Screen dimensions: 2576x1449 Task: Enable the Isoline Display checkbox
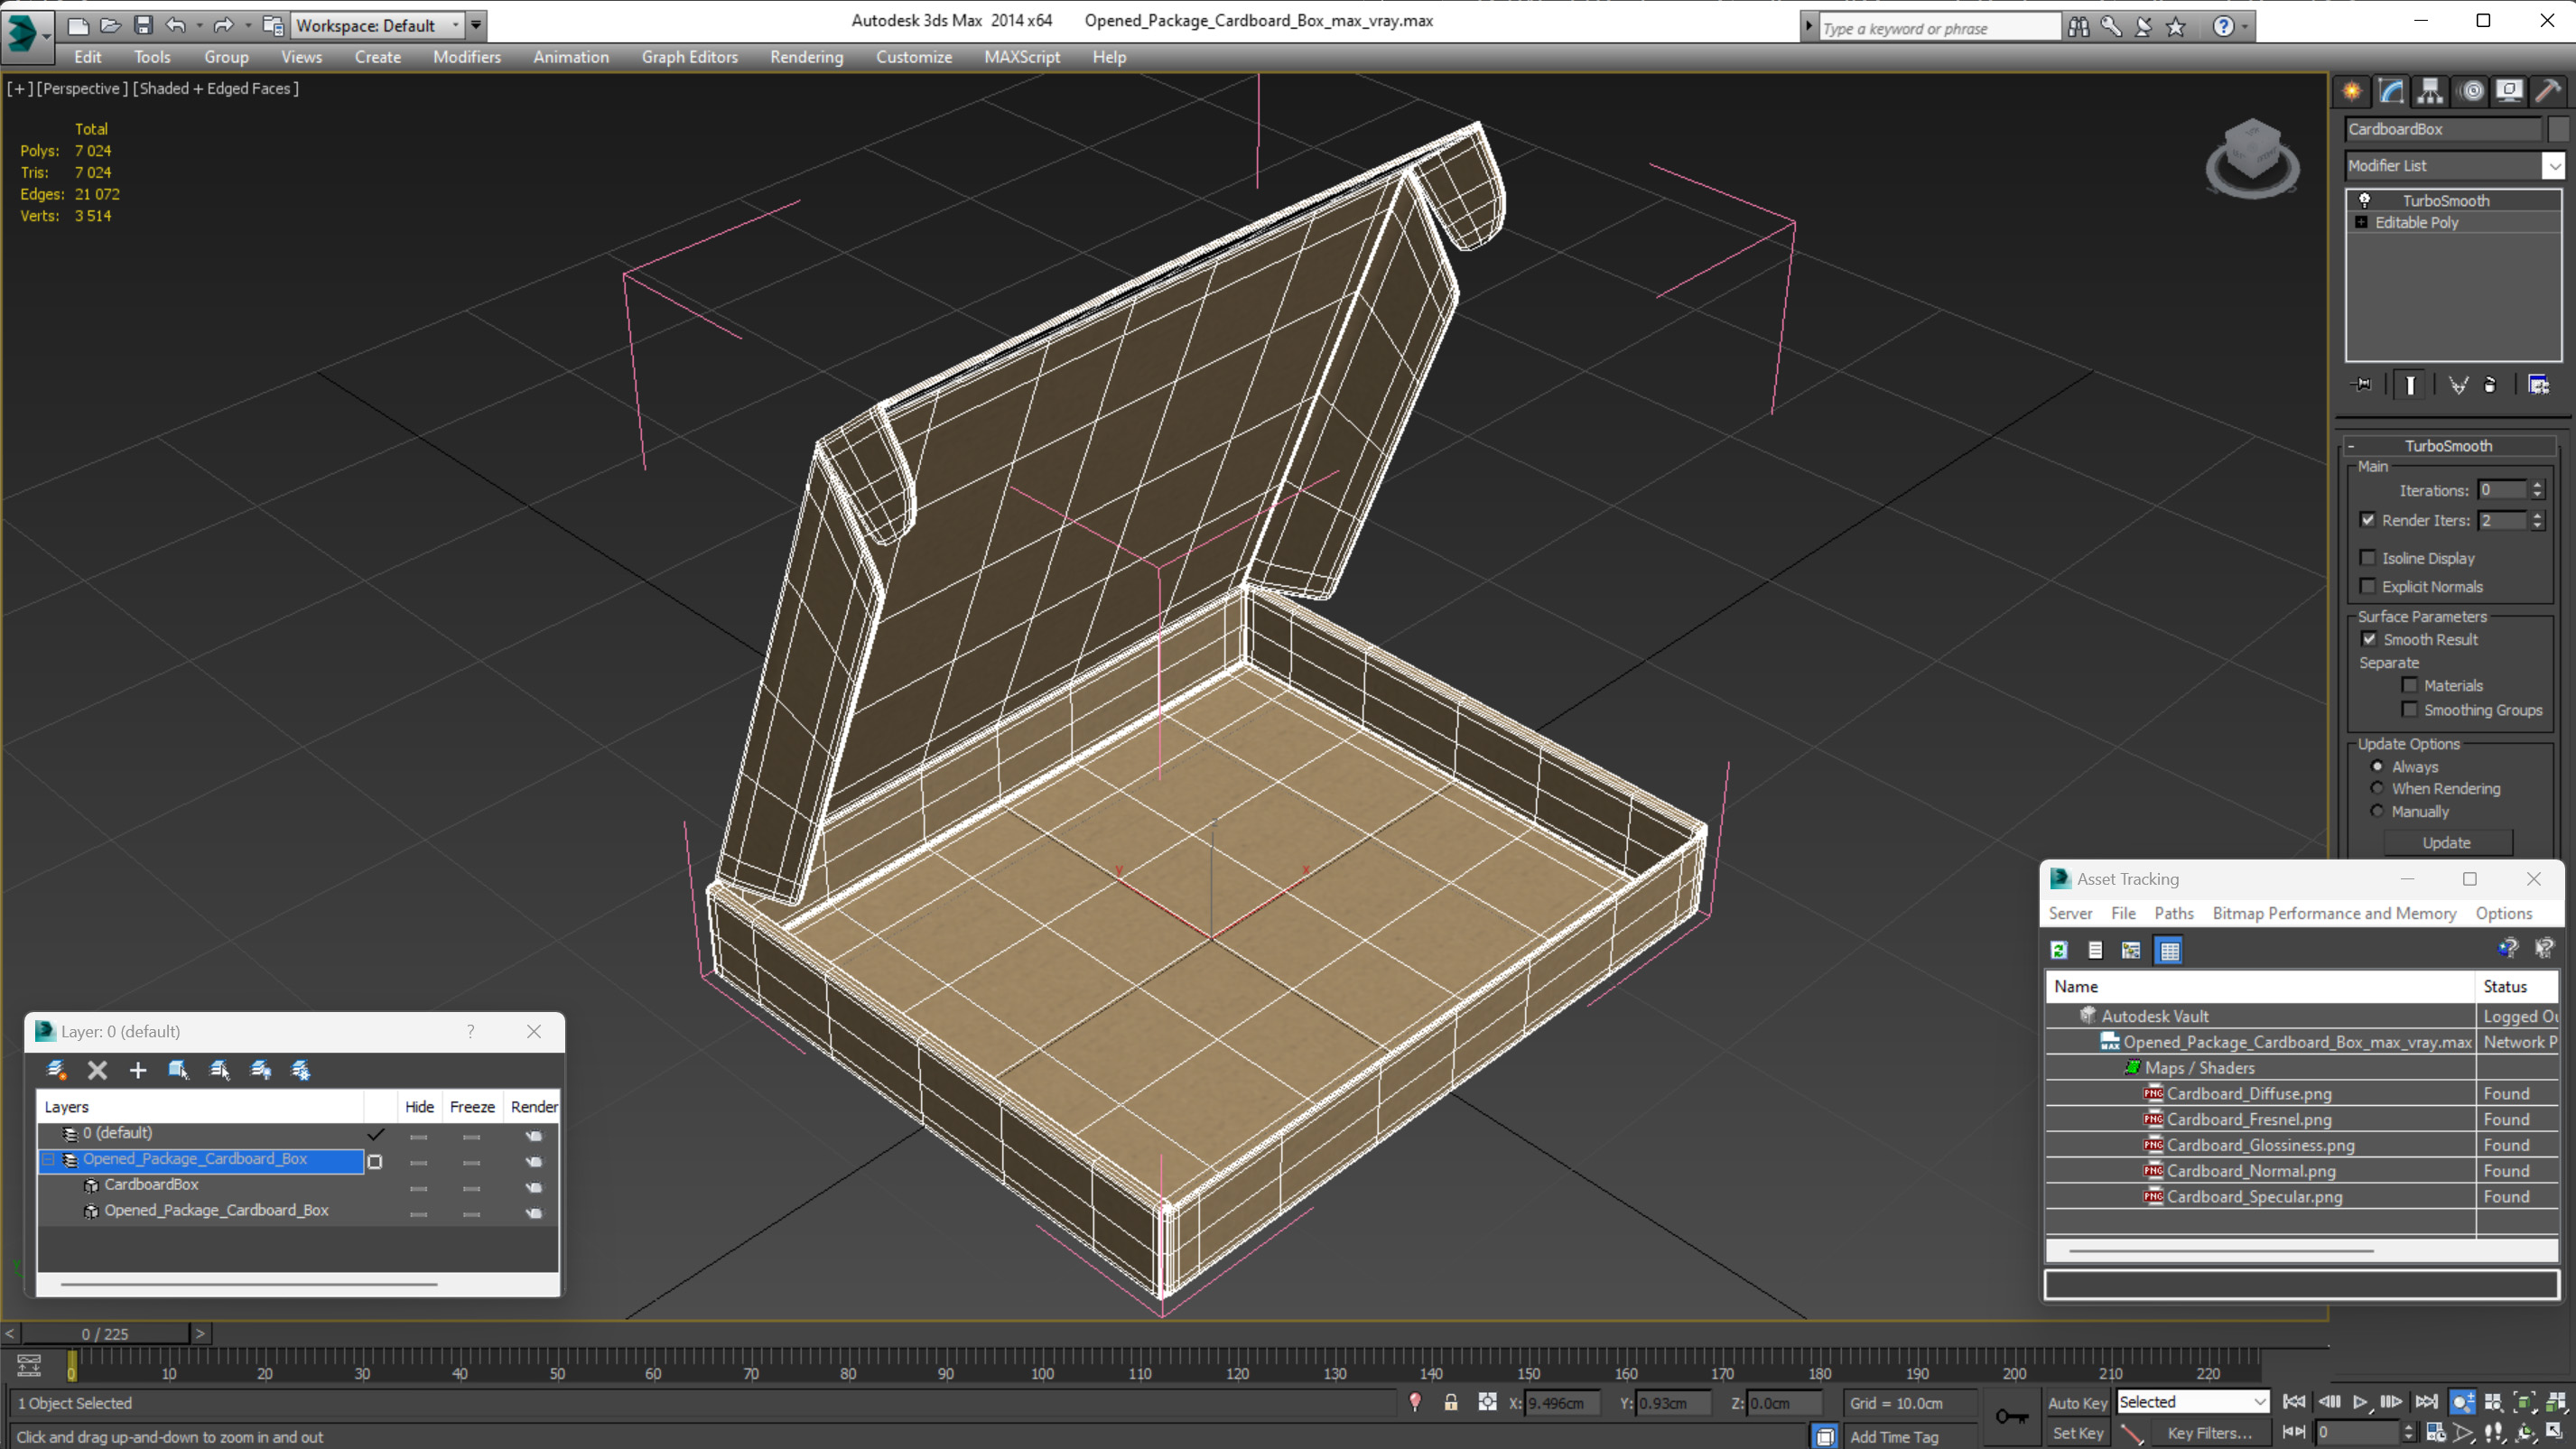point(2368,558)
